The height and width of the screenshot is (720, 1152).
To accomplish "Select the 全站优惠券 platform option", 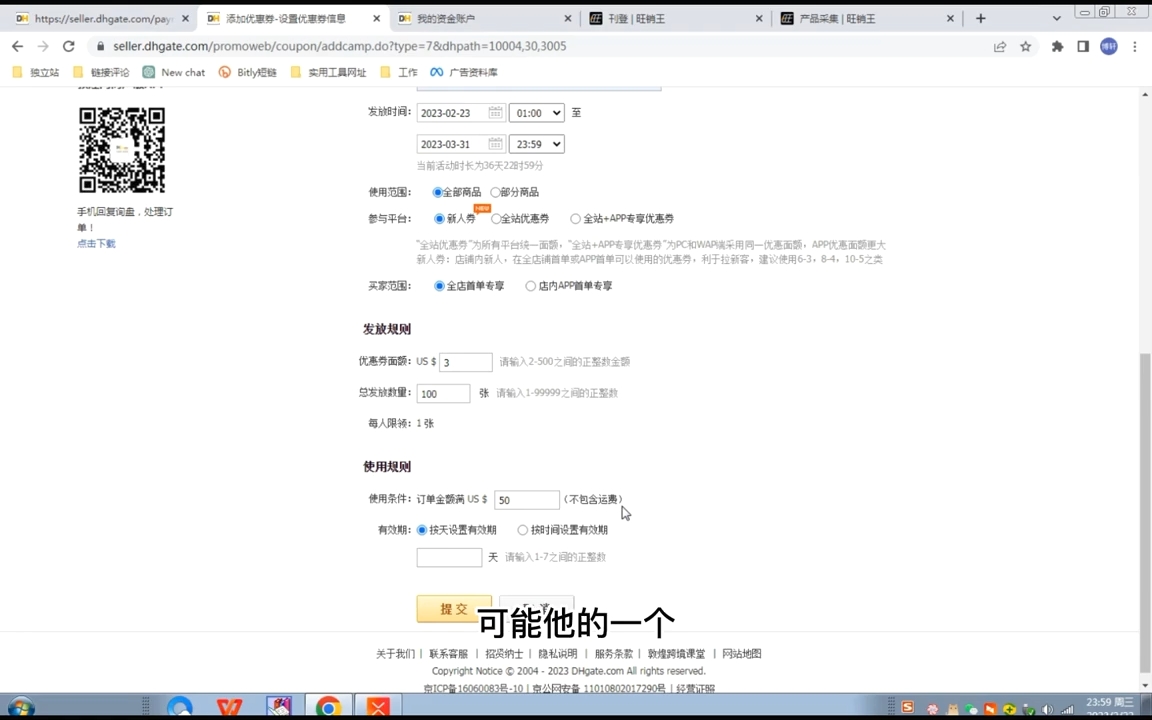I will (496, 218).
